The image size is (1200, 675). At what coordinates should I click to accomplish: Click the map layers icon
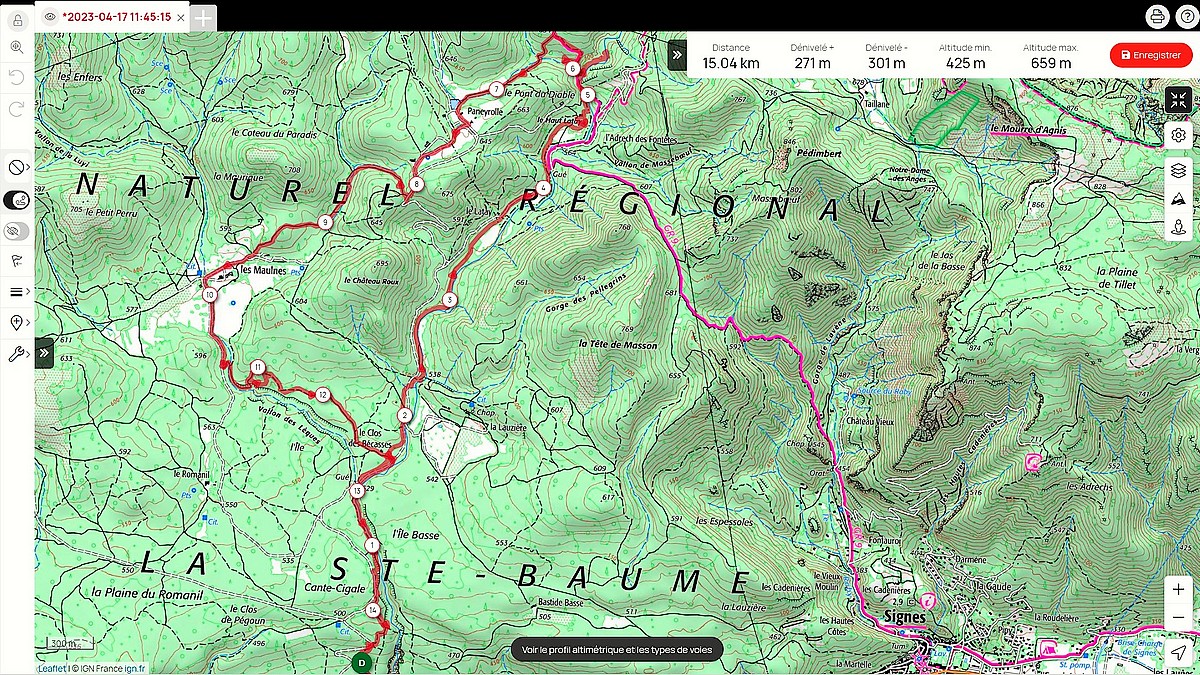point(1178,170)
